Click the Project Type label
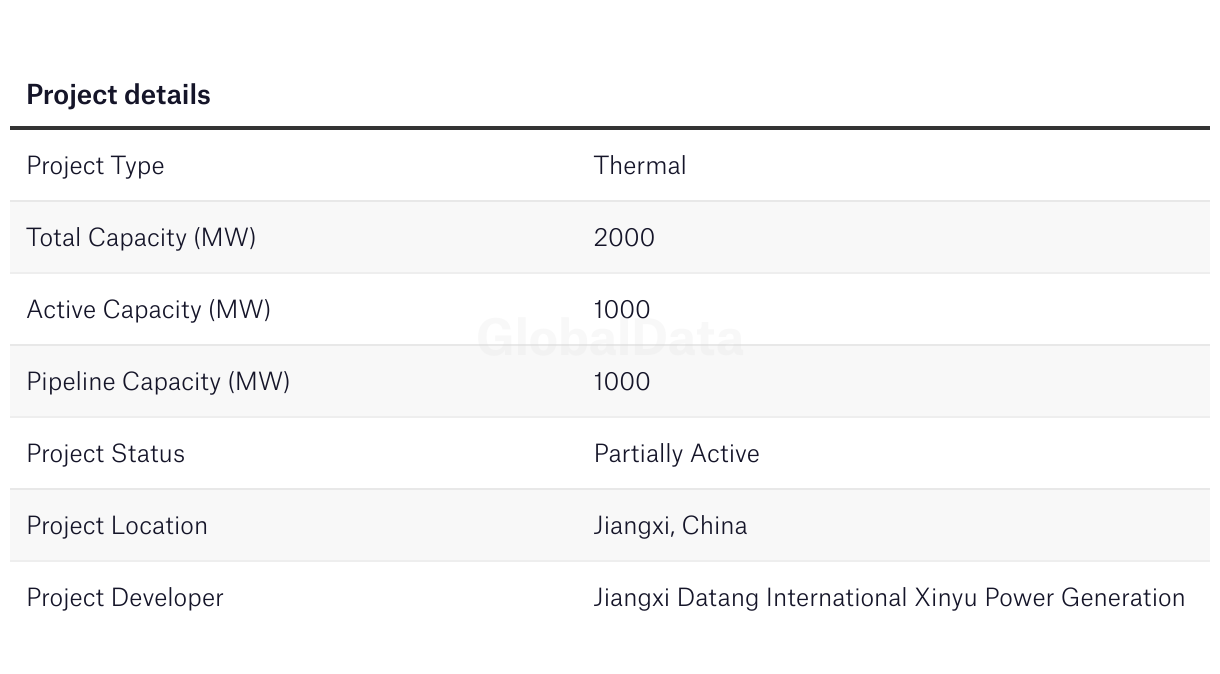Viewport: 1220px width, 674px height. pos(95,166)
